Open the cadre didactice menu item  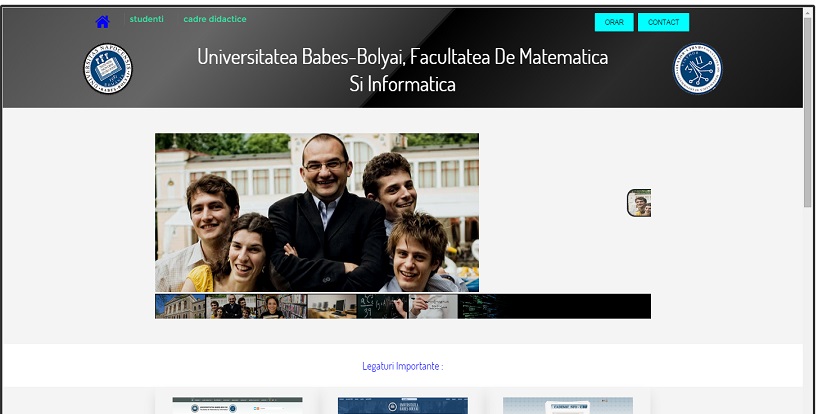click(215, 19)
